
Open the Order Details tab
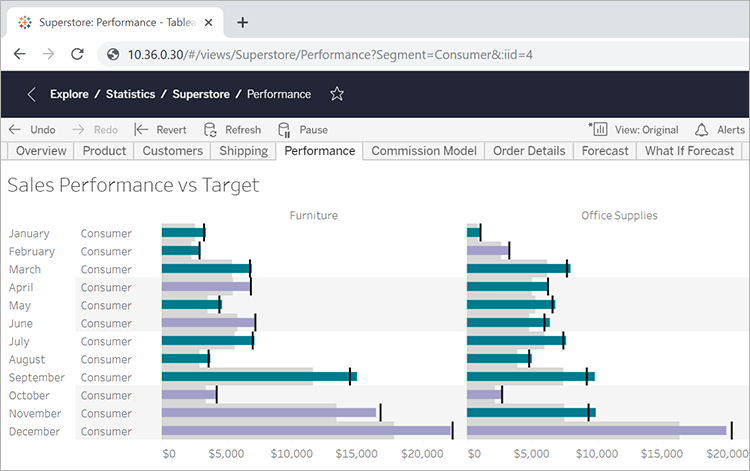[x=529, y=151]
